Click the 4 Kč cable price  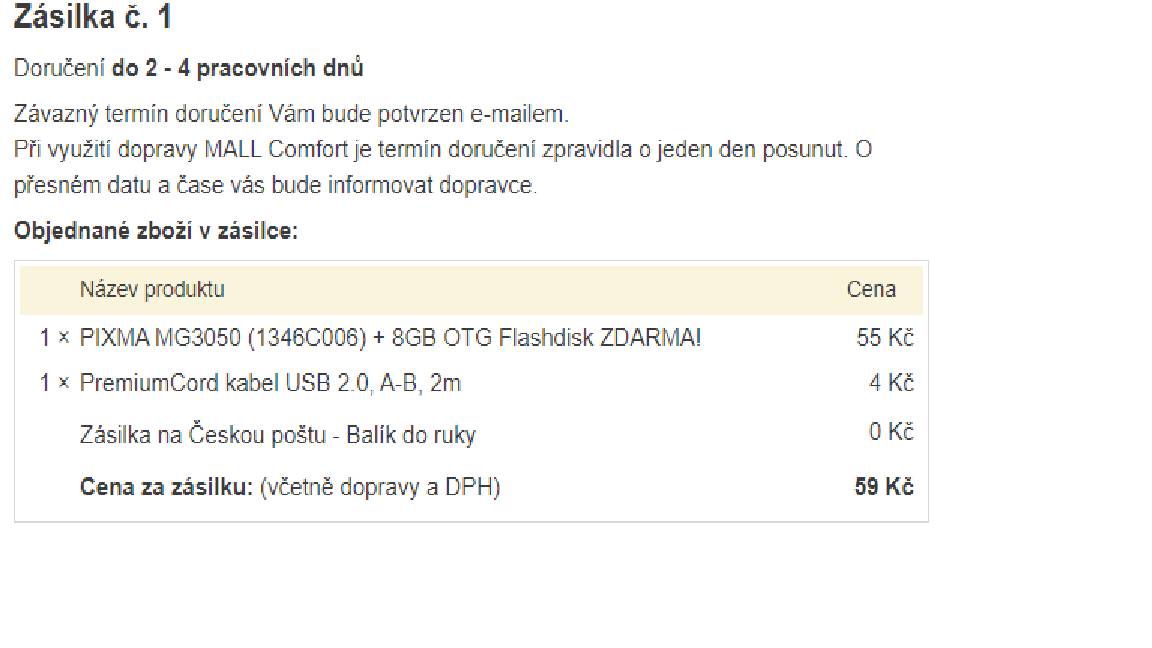(891, 383)
